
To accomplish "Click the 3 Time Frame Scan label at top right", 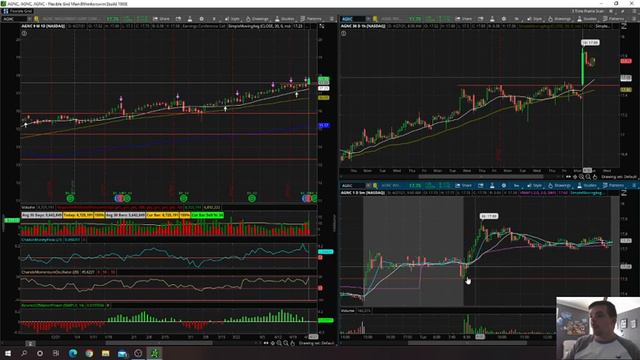I will point(587,11).
